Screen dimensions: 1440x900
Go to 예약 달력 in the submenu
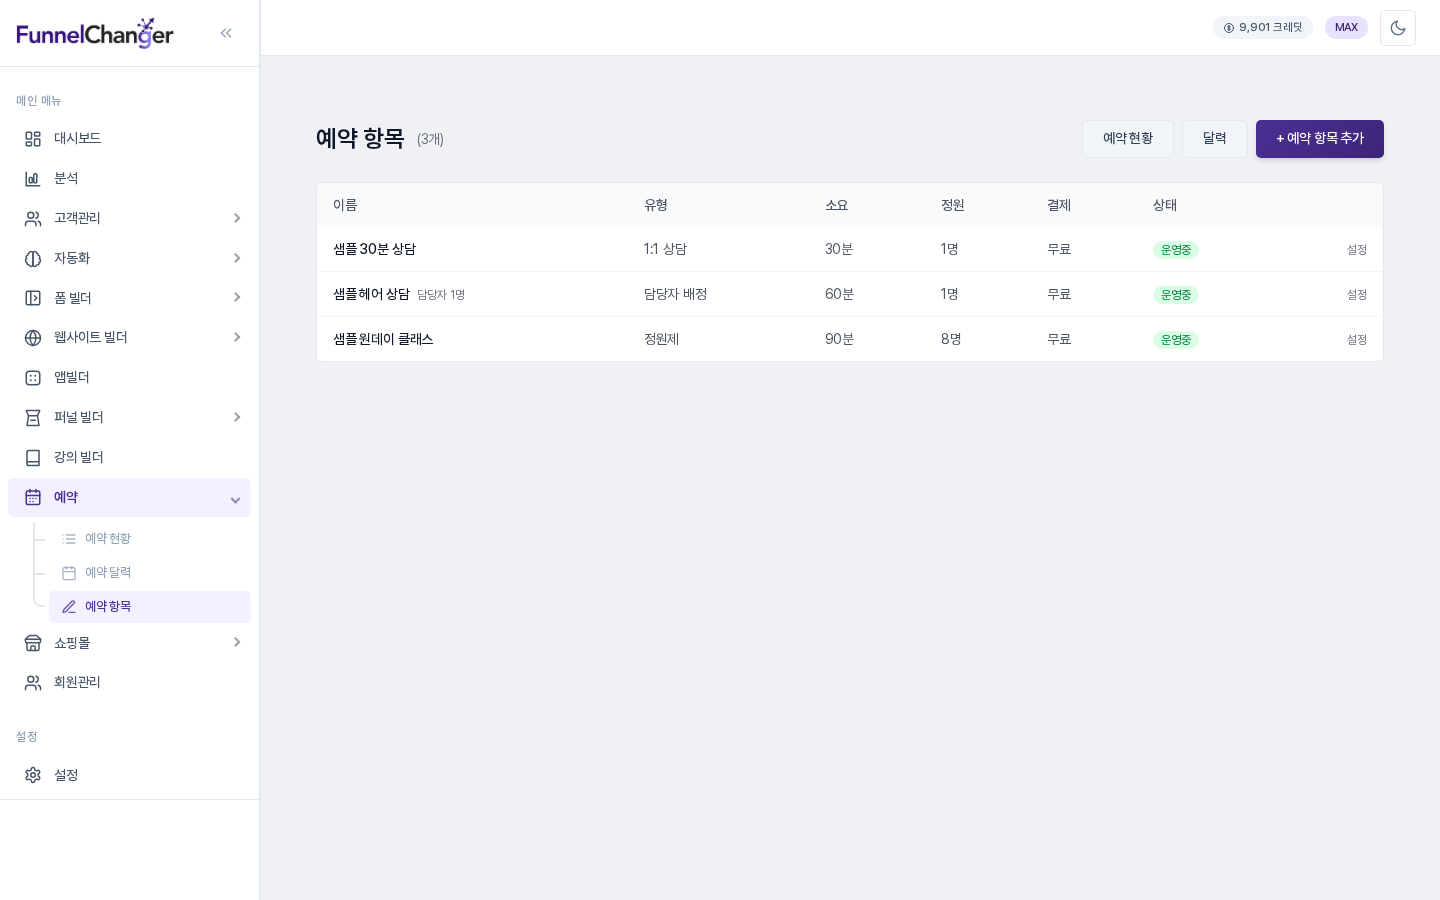tap(150, 573)
